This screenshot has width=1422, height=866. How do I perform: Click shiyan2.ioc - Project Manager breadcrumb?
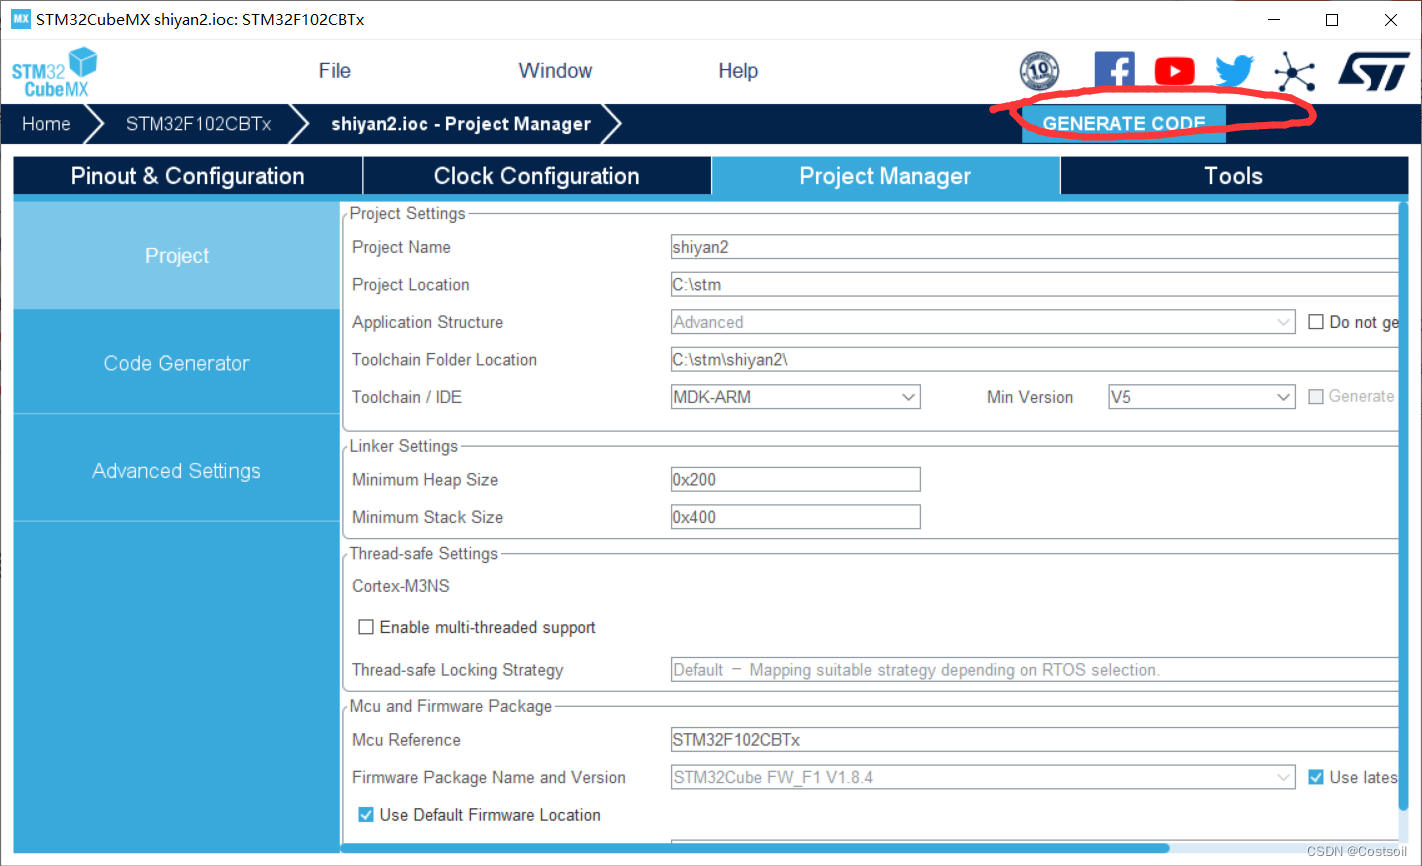coord(461,124)
